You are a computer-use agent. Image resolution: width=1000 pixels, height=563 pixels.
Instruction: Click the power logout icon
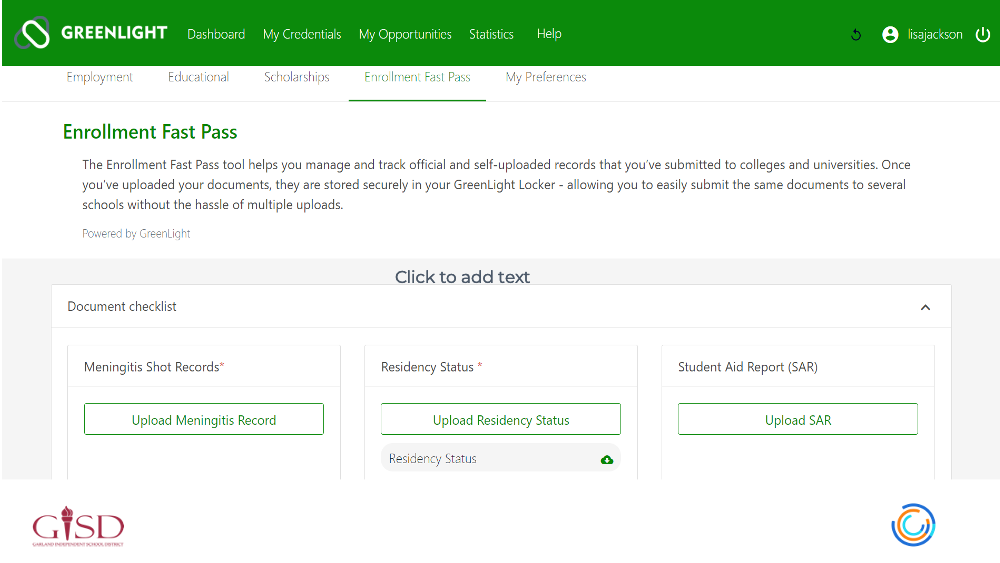[983, 35]
